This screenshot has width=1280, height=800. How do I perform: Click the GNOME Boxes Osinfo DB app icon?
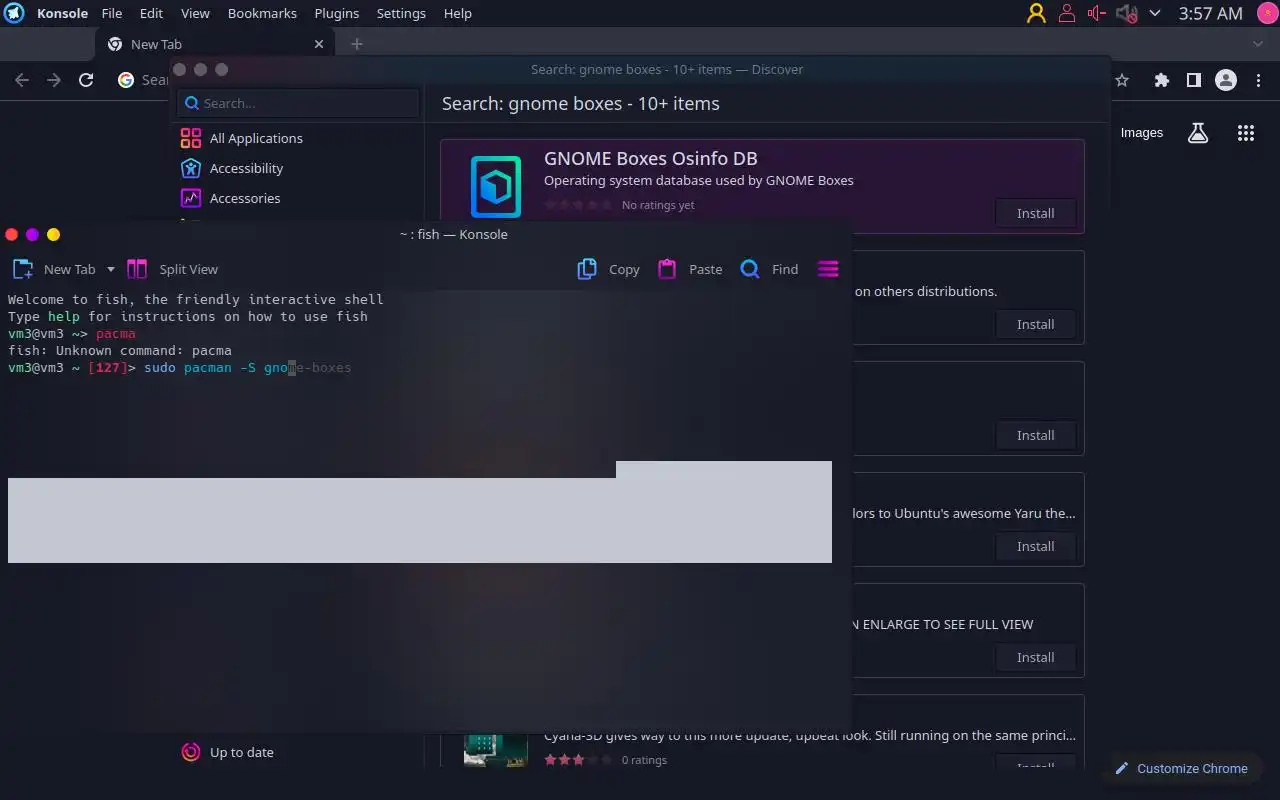496,186
